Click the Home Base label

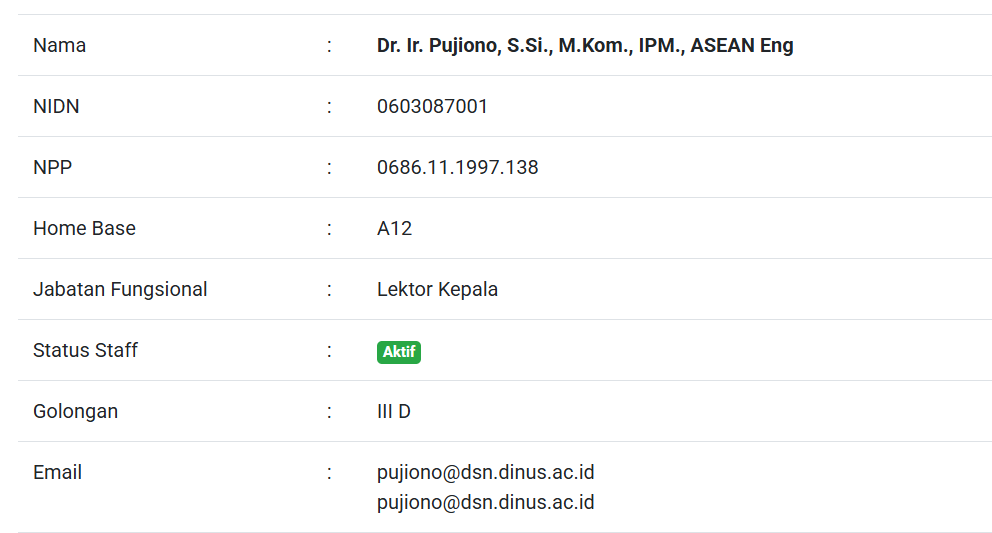84,228
